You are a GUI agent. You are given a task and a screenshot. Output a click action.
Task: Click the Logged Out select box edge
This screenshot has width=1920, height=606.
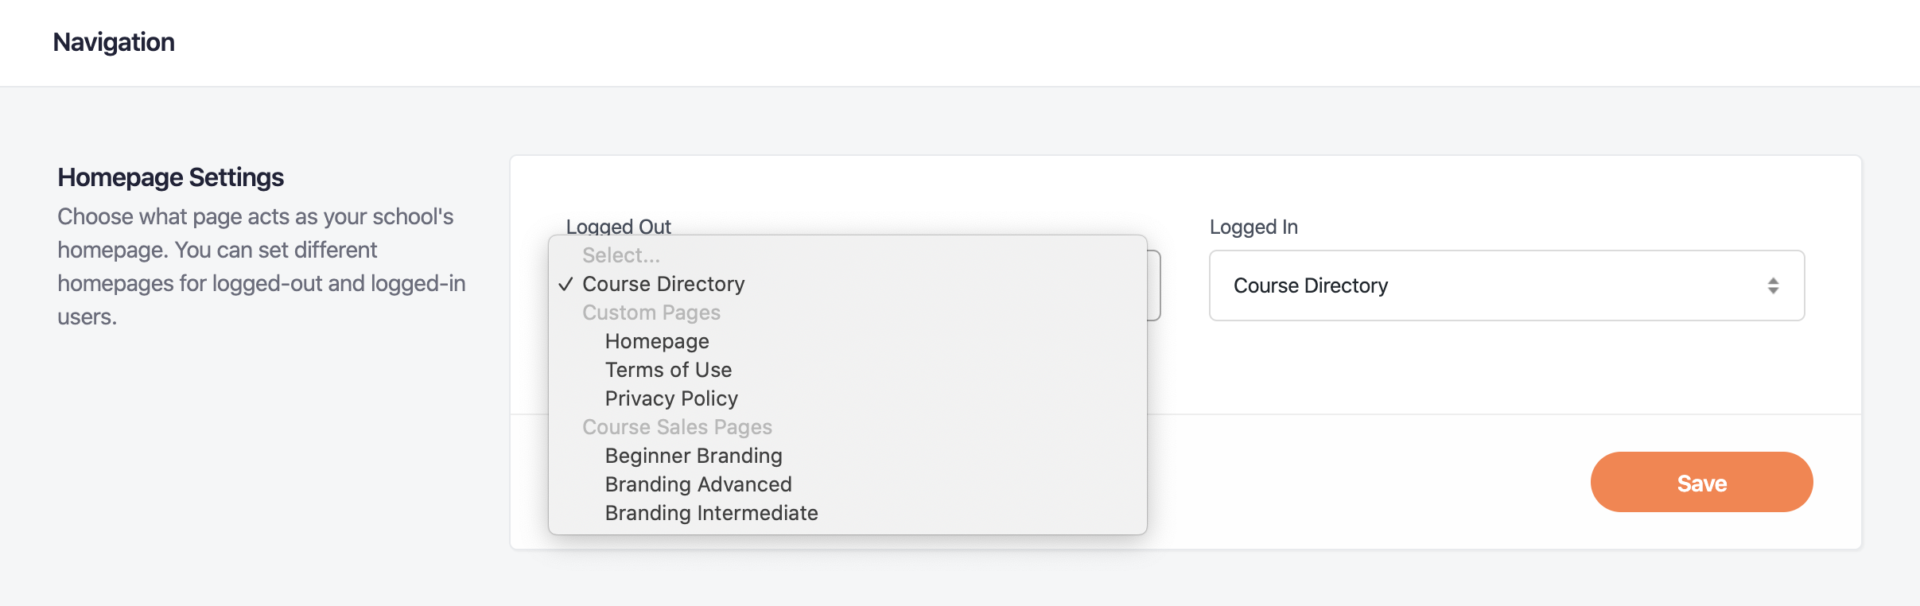pyautogui.click(x=1155, y=286)
